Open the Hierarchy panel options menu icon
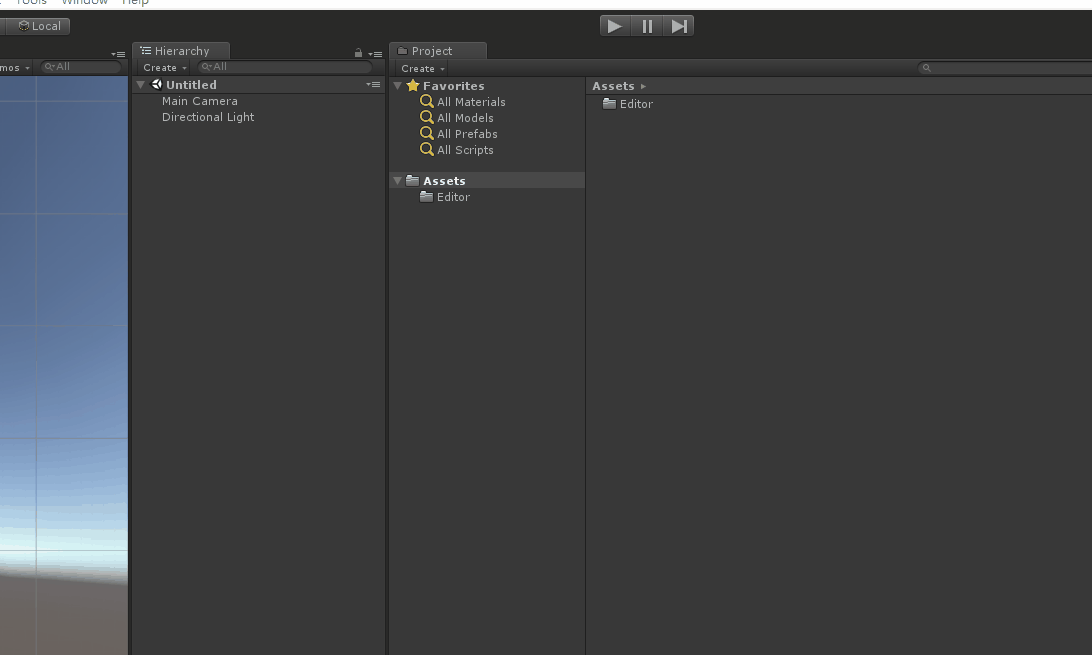The height and width of the screenshot is (655, 1092). tap(375, 54)
